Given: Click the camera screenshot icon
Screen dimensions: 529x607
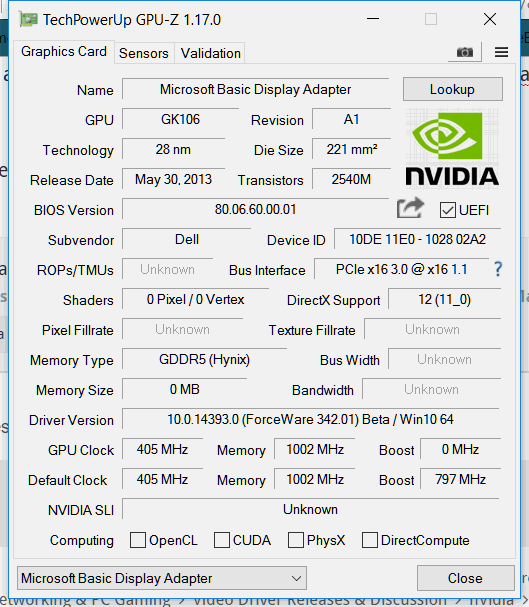Looking at the screenshot, I should pos(464,52).
